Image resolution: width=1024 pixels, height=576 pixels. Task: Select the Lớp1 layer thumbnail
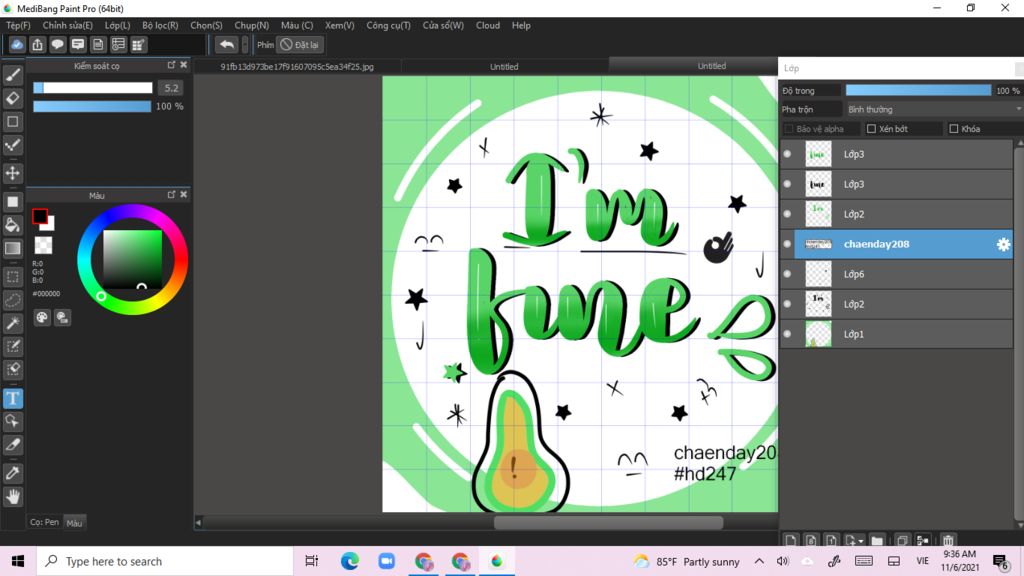click(x=818, y=334)
